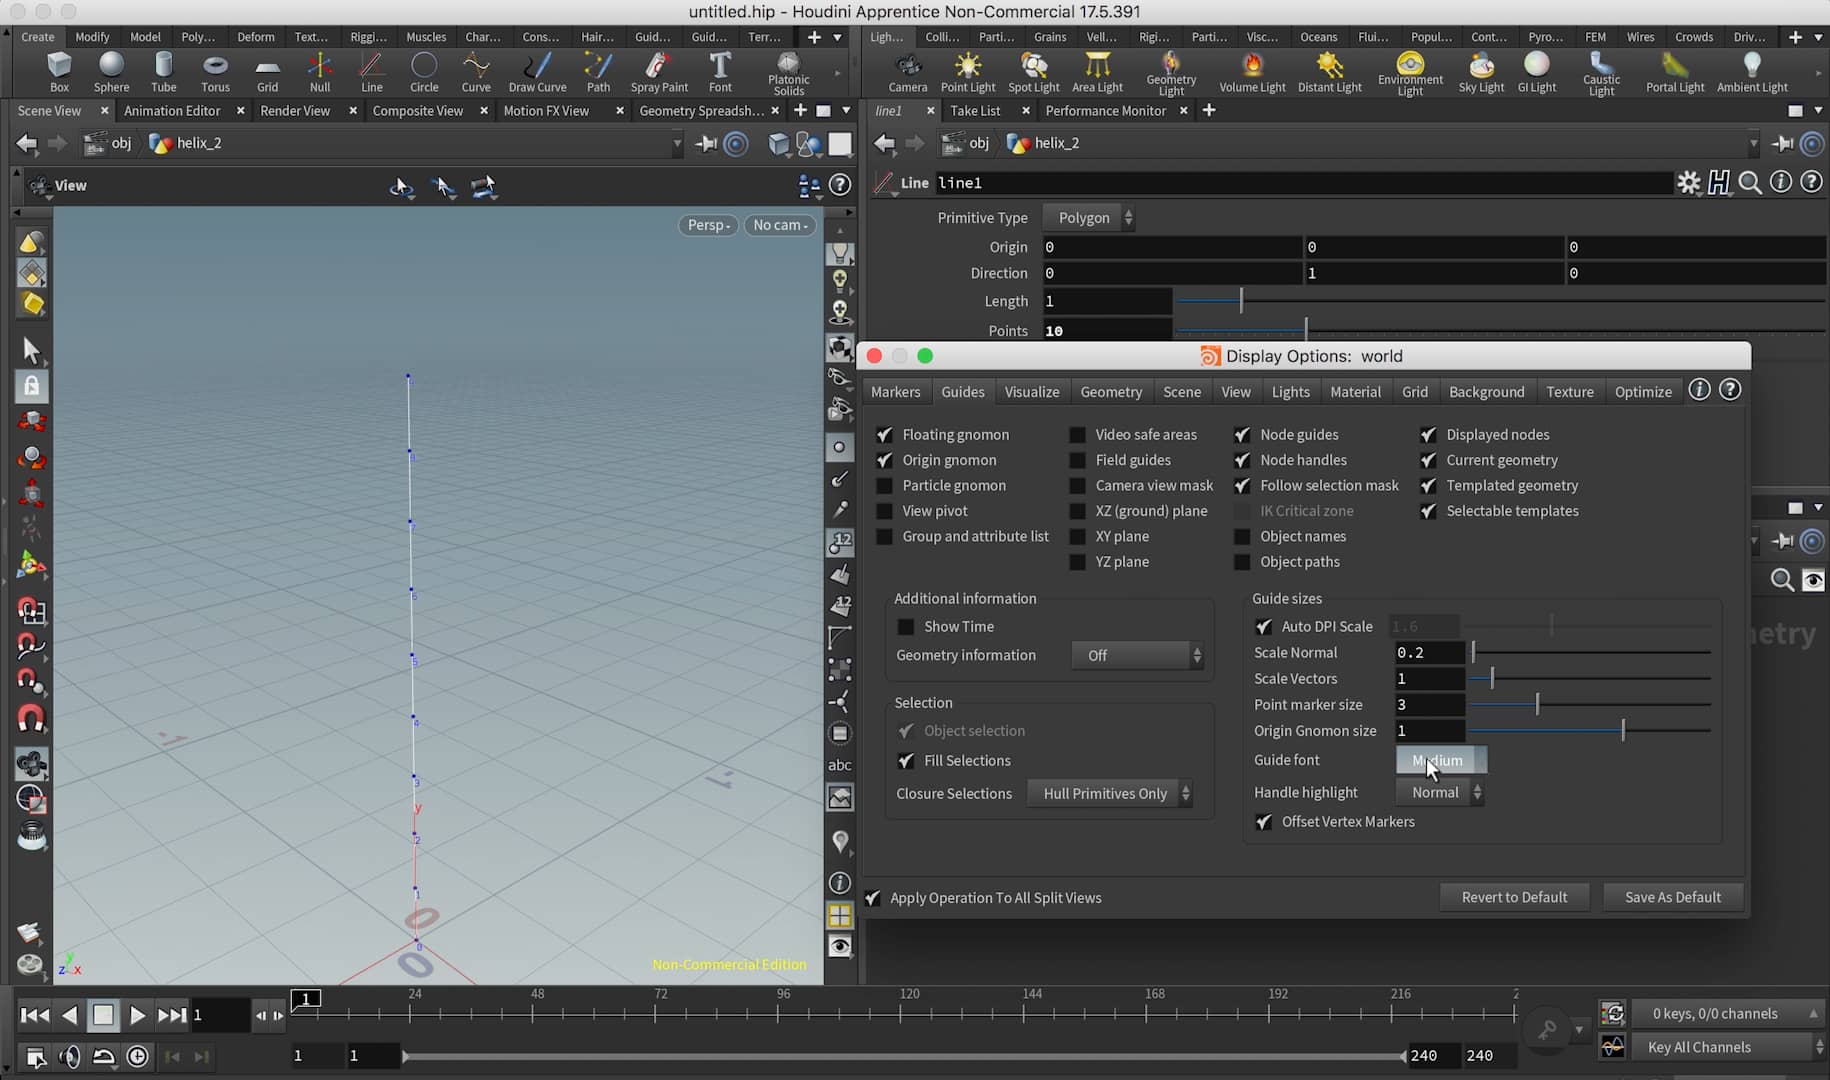Toggle the Show Time checkbox

pyautogui.click(x=906, y=626)
